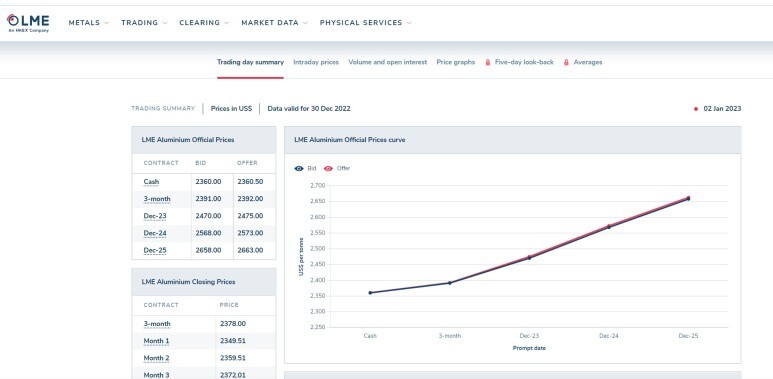Open the Price graphs tab
Screen dimensions: 773x379
(456, 63)
